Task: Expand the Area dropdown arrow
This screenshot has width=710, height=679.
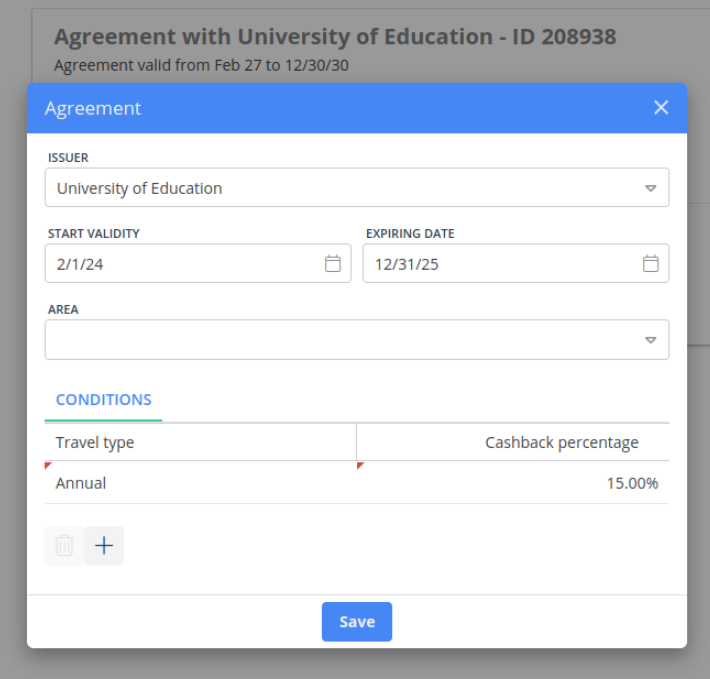Action: 650,340
